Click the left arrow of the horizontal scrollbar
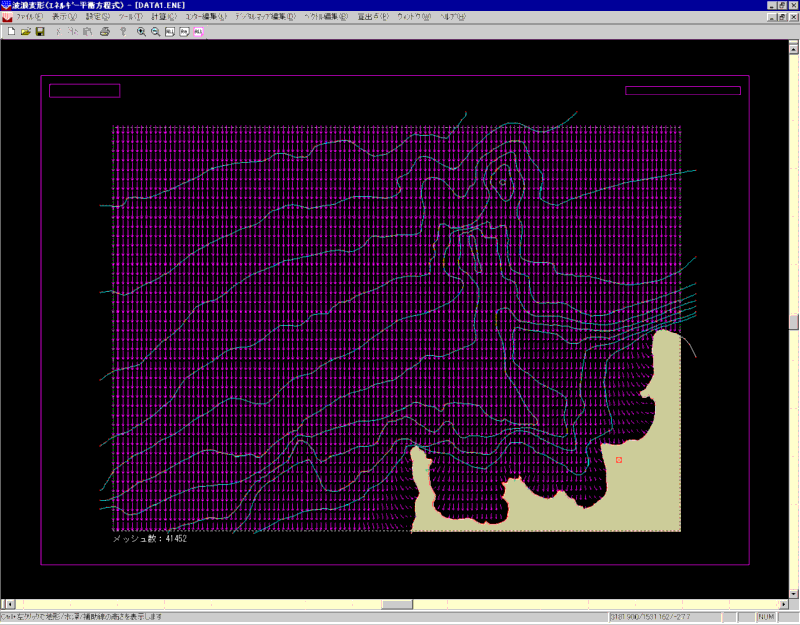 pyautogui.click(x=10, y=605)
